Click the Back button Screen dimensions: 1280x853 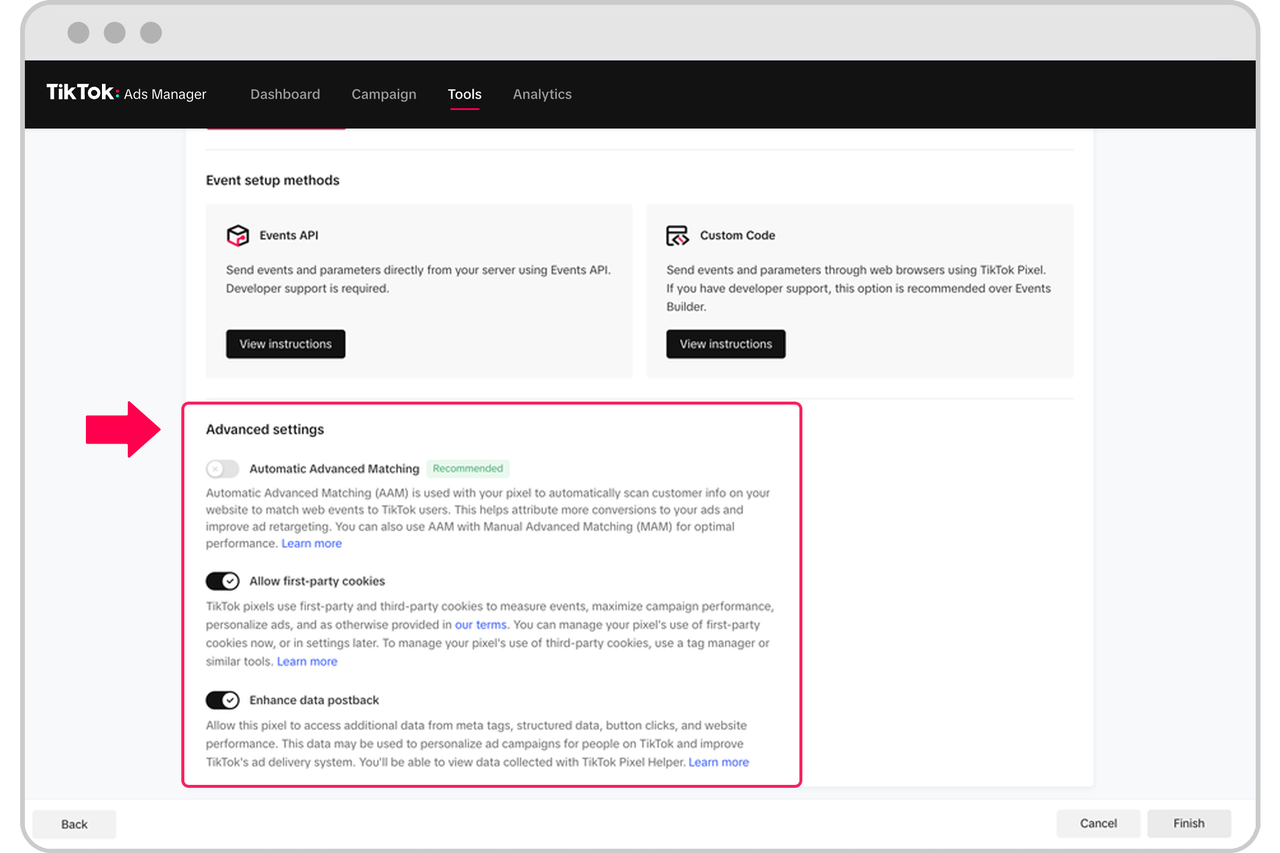click(x=75, y=824)
